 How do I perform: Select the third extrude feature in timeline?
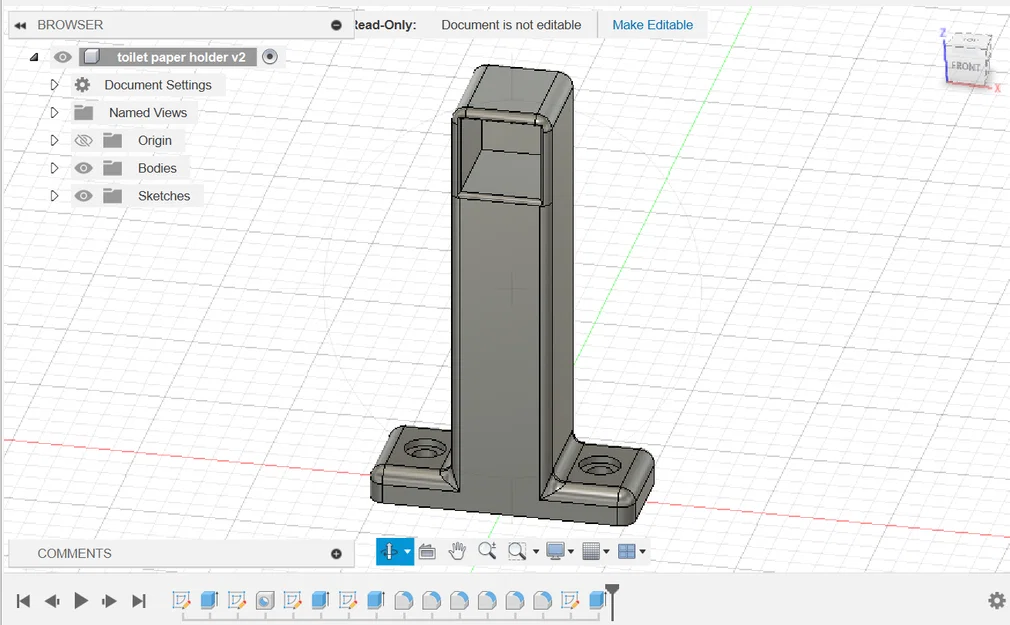pyautogui.click(x=376, y=601)
